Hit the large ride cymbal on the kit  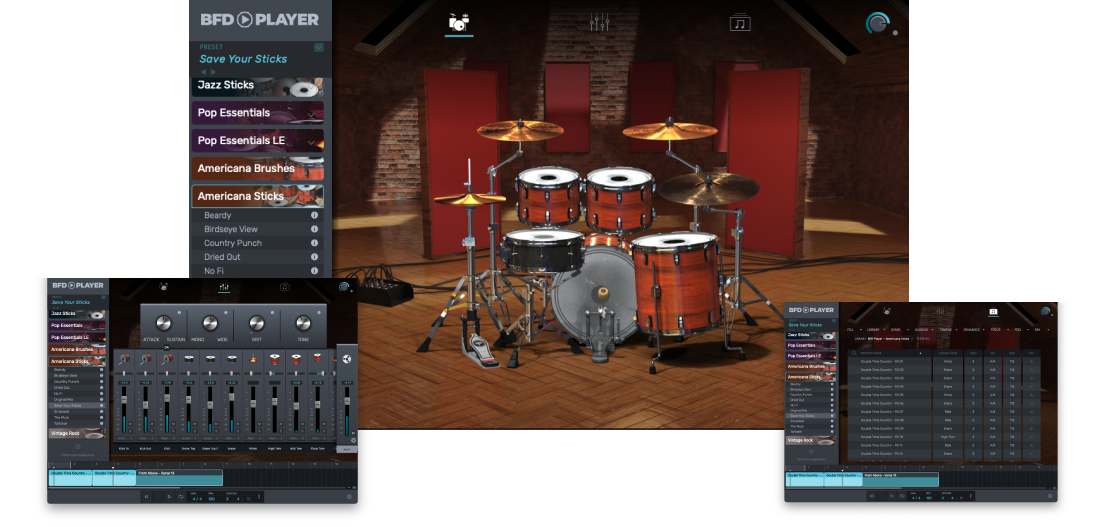click(x=709, y=188)
